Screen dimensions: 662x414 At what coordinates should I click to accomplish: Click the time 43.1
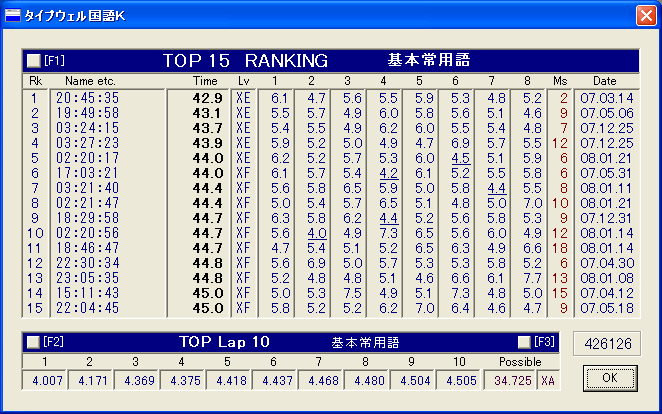pyautogui.click(x=207, y=113)
